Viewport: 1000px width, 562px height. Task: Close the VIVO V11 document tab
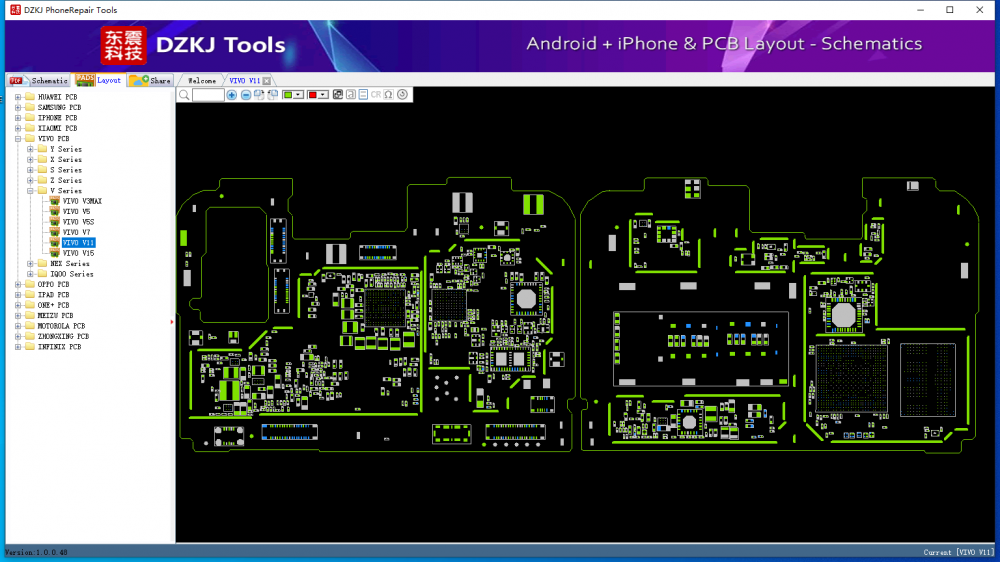tap(267, 81)
